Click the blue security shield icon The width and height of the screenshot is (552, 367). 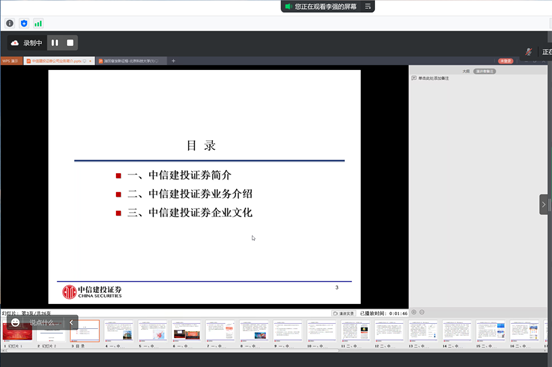(24, 24)
